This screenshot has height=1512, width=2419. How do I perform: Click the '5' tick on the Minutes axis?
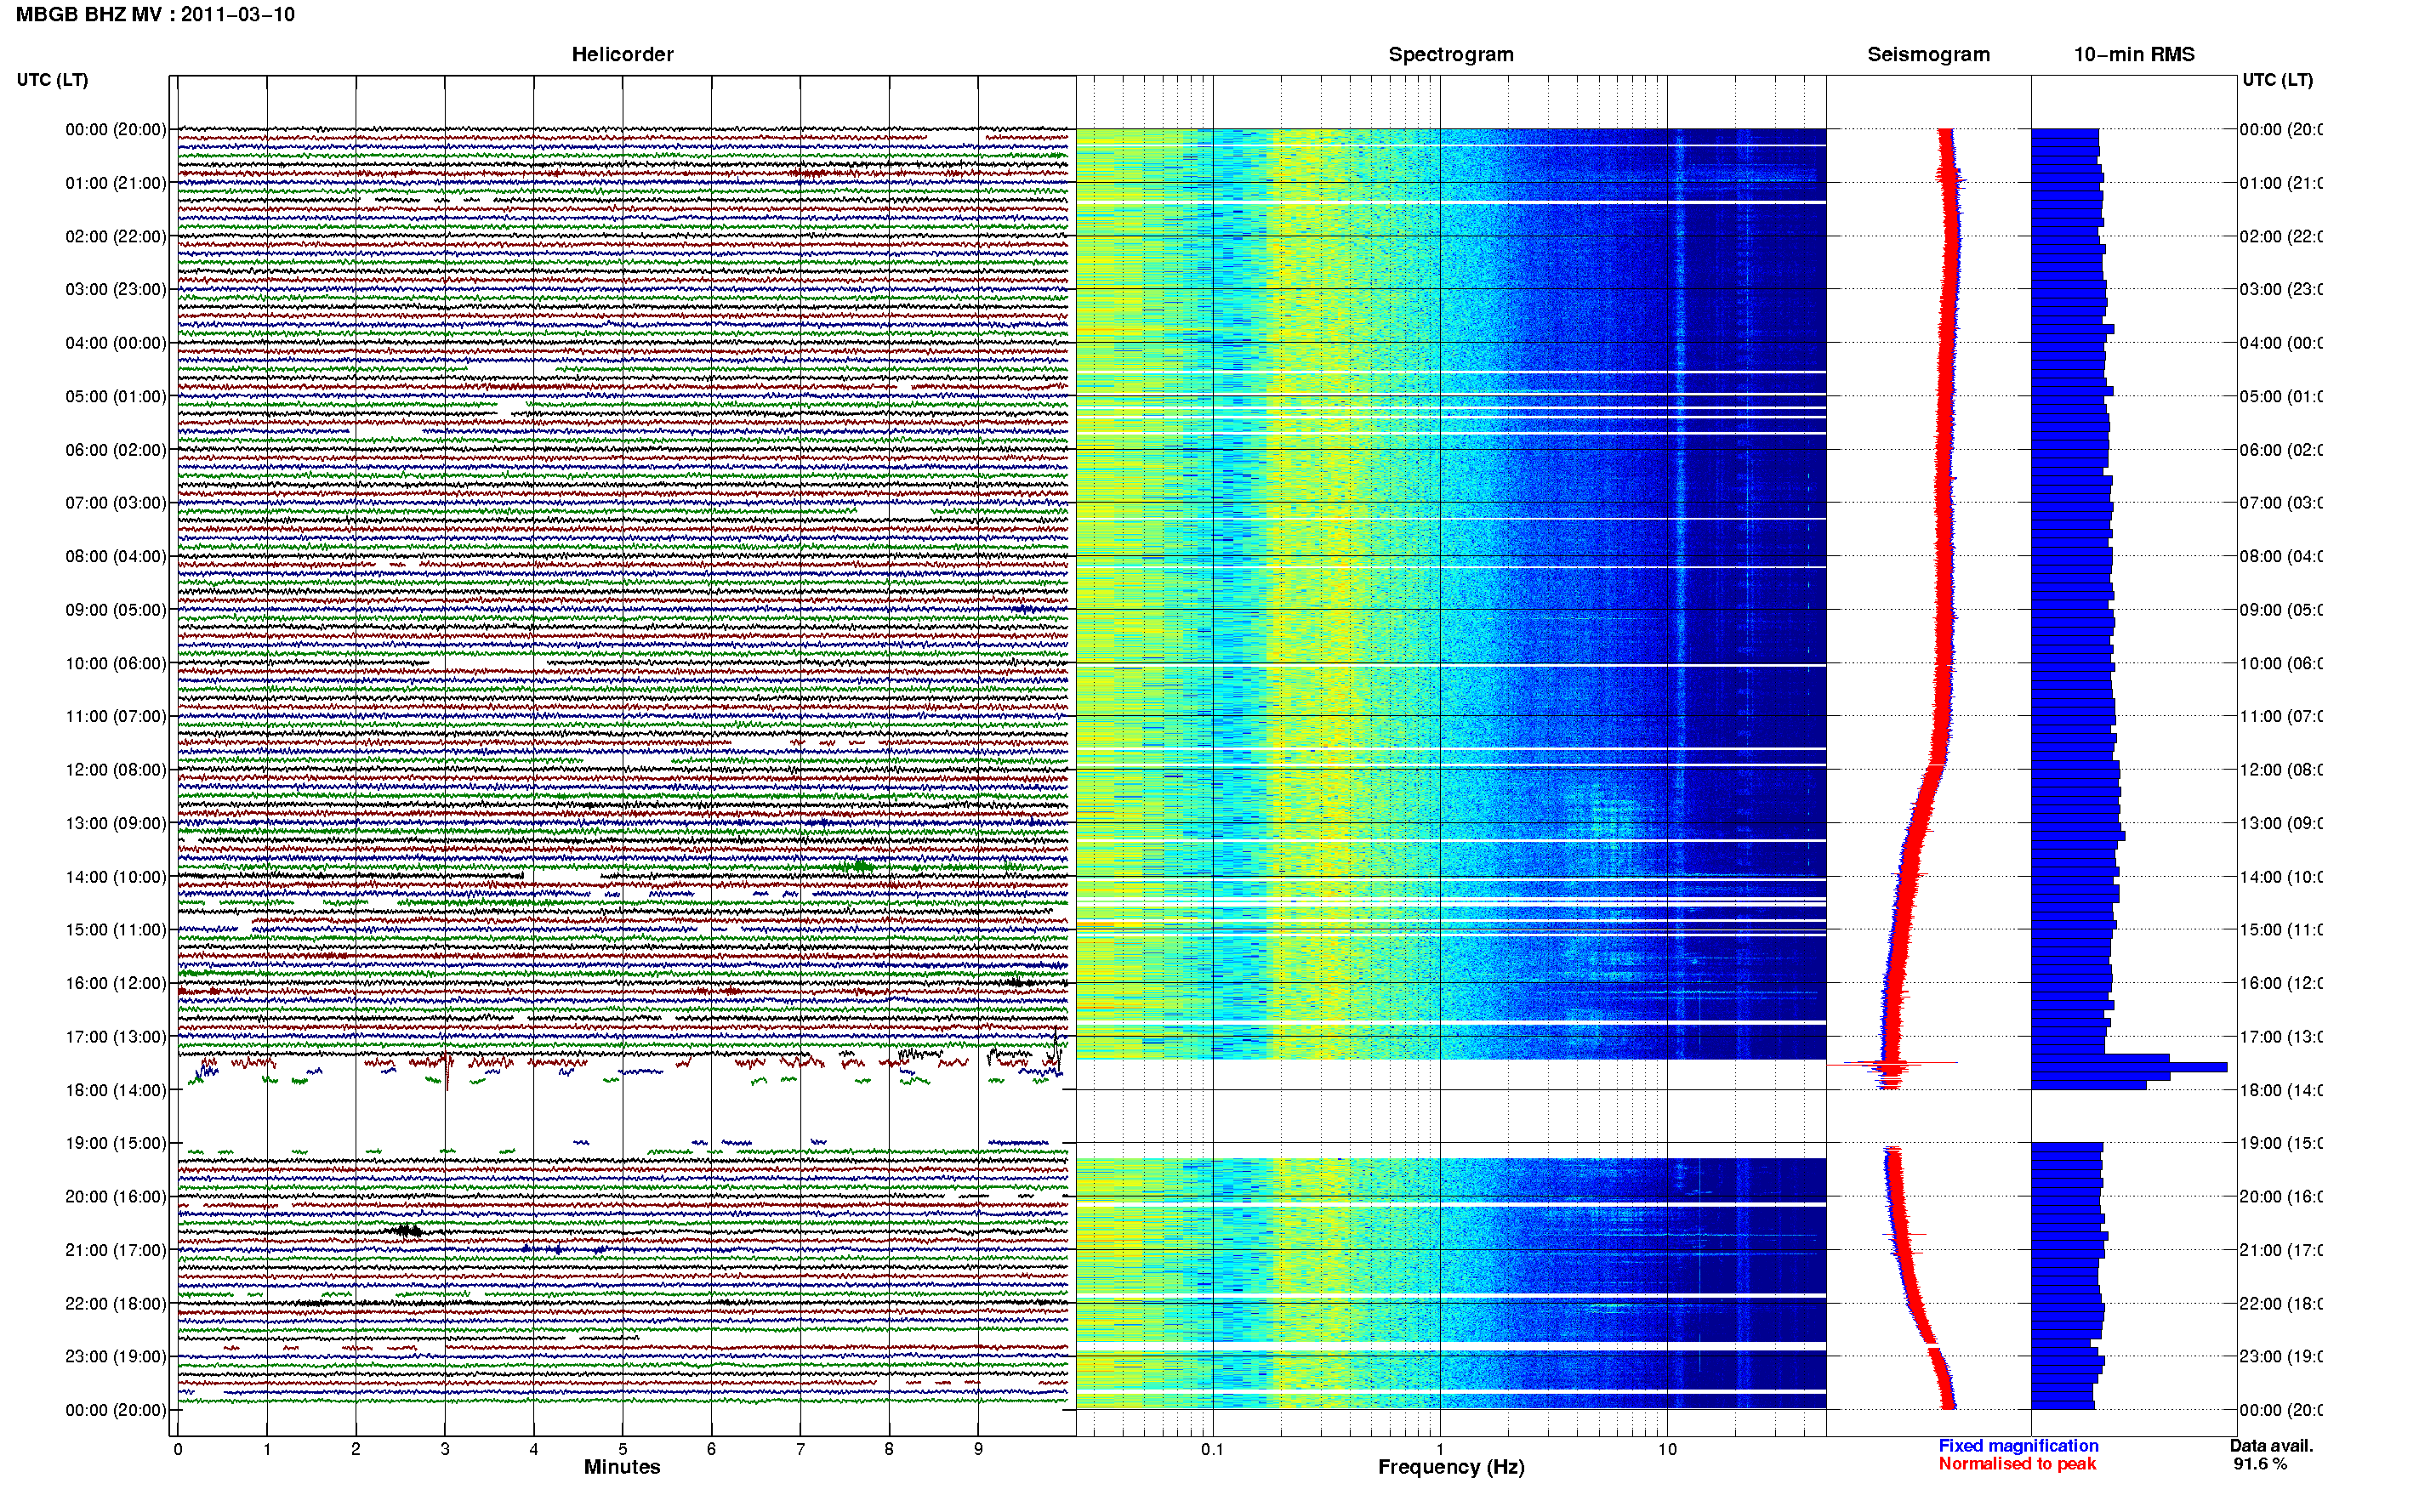623,1449
